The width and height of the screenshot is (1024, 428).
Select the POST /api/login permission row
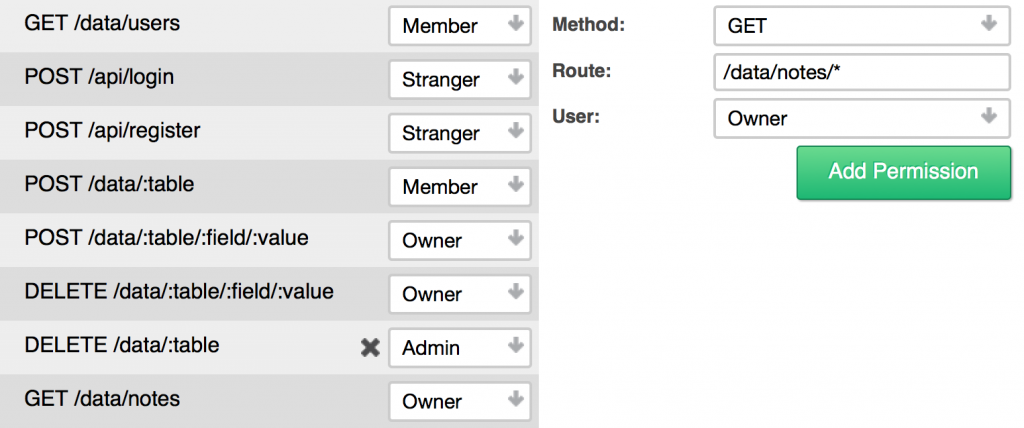pos(269,79)
